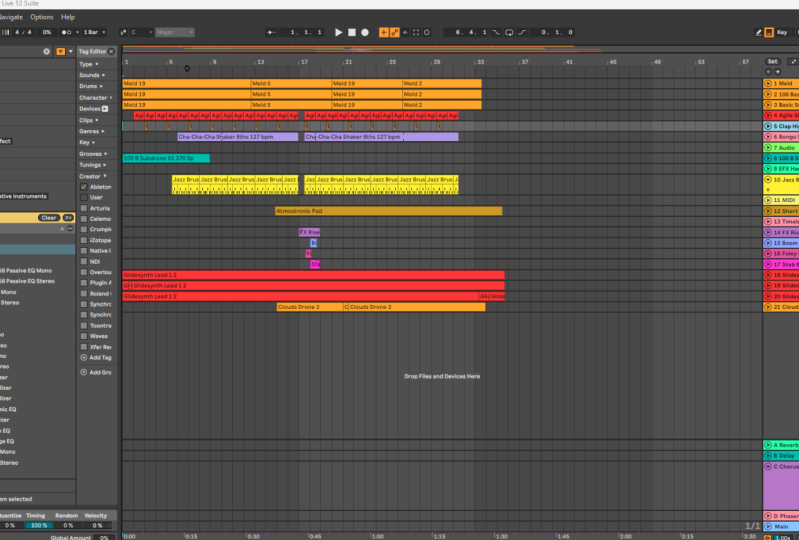Jump to the previous locator arrow
Screen dimensions: 799x540
(x=768, y=72)
